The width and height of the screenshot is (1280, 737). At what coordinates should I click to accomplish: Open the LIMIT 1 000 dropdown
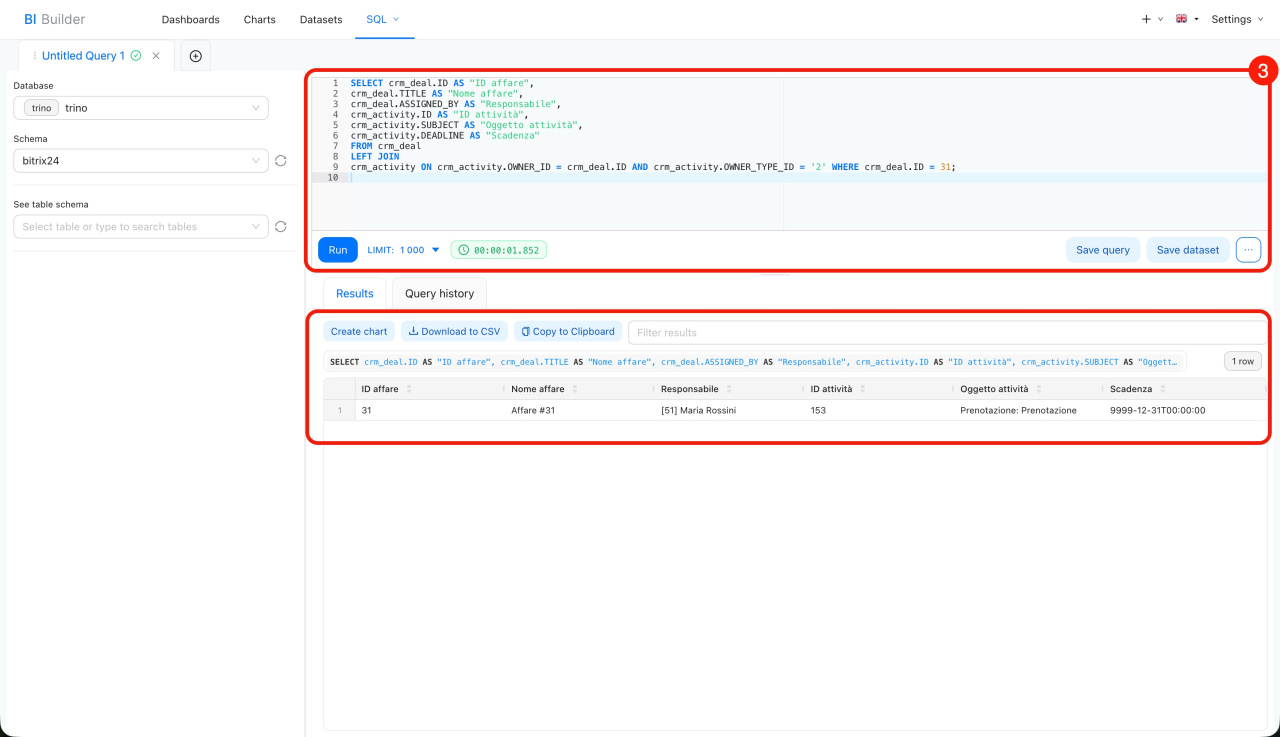point(403,250)
